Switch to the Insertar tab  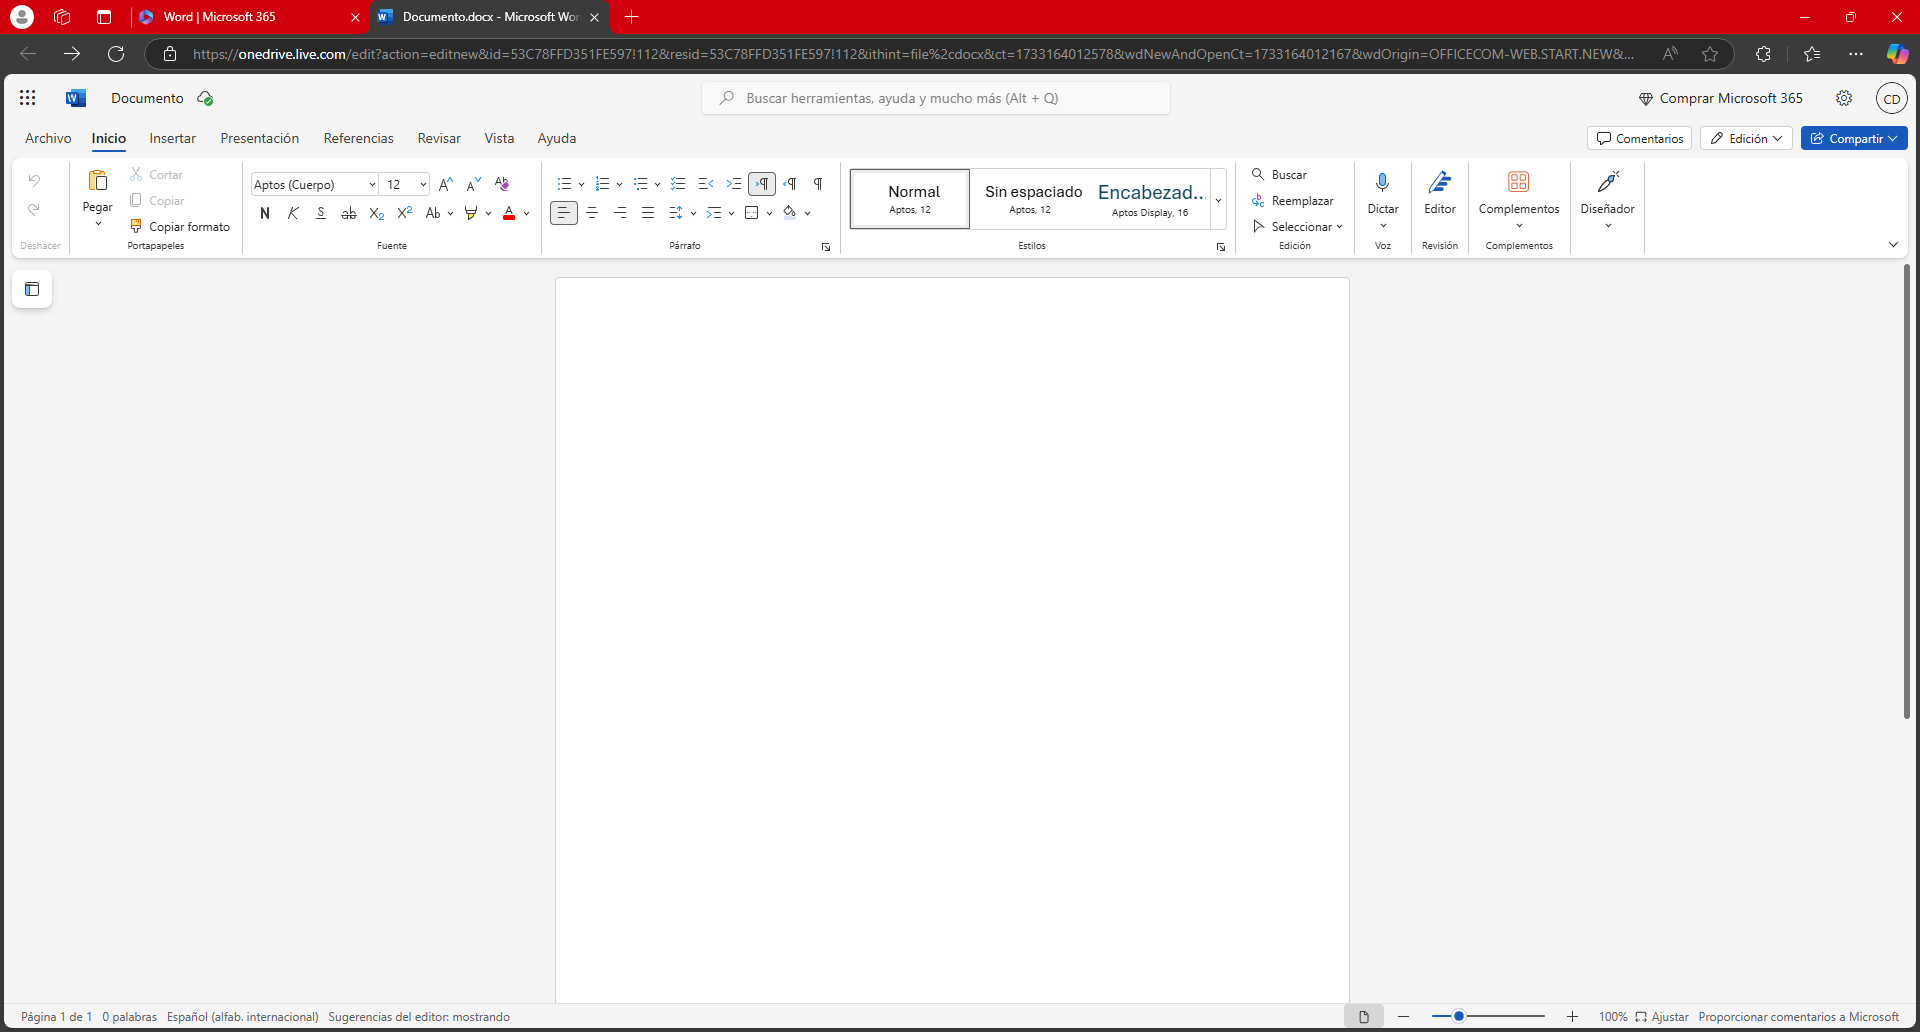[172, 139]
